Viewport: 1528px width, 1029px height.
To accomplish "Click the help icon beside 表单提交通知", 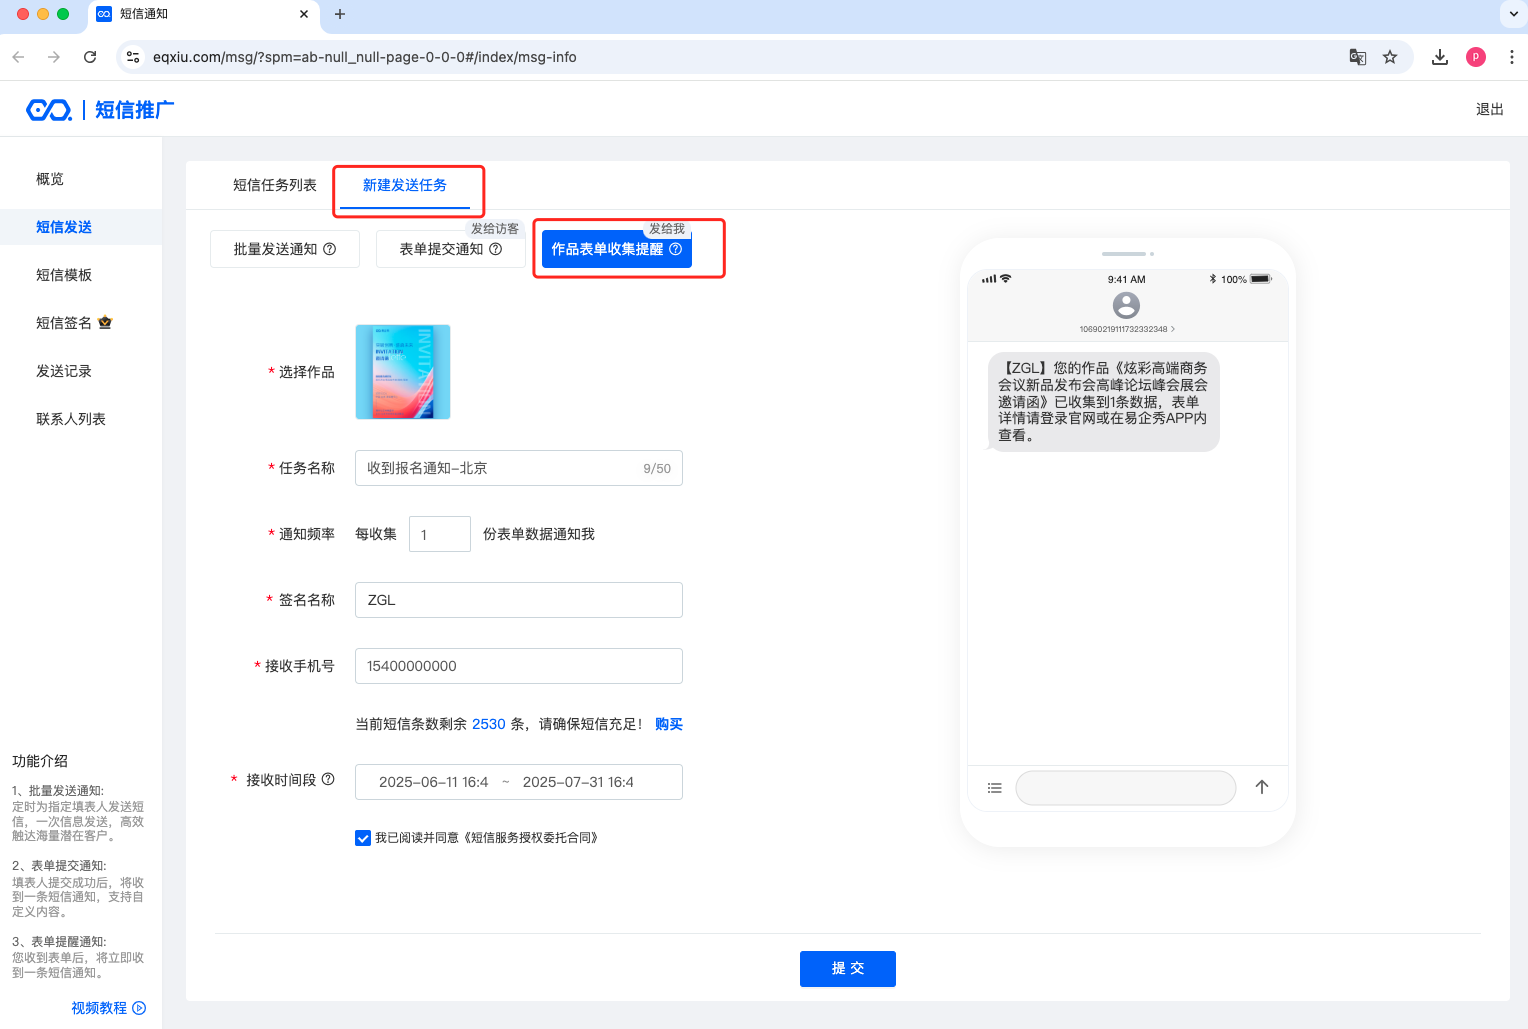I will [495, 249].
